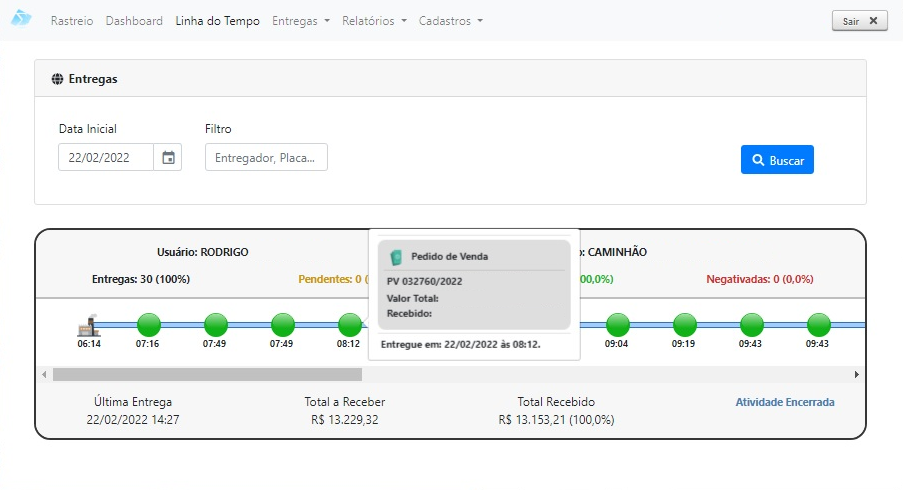Expand the Entregas dropdown menu
This screenshot has width=903, height=490.
click(x=300, y=21)
